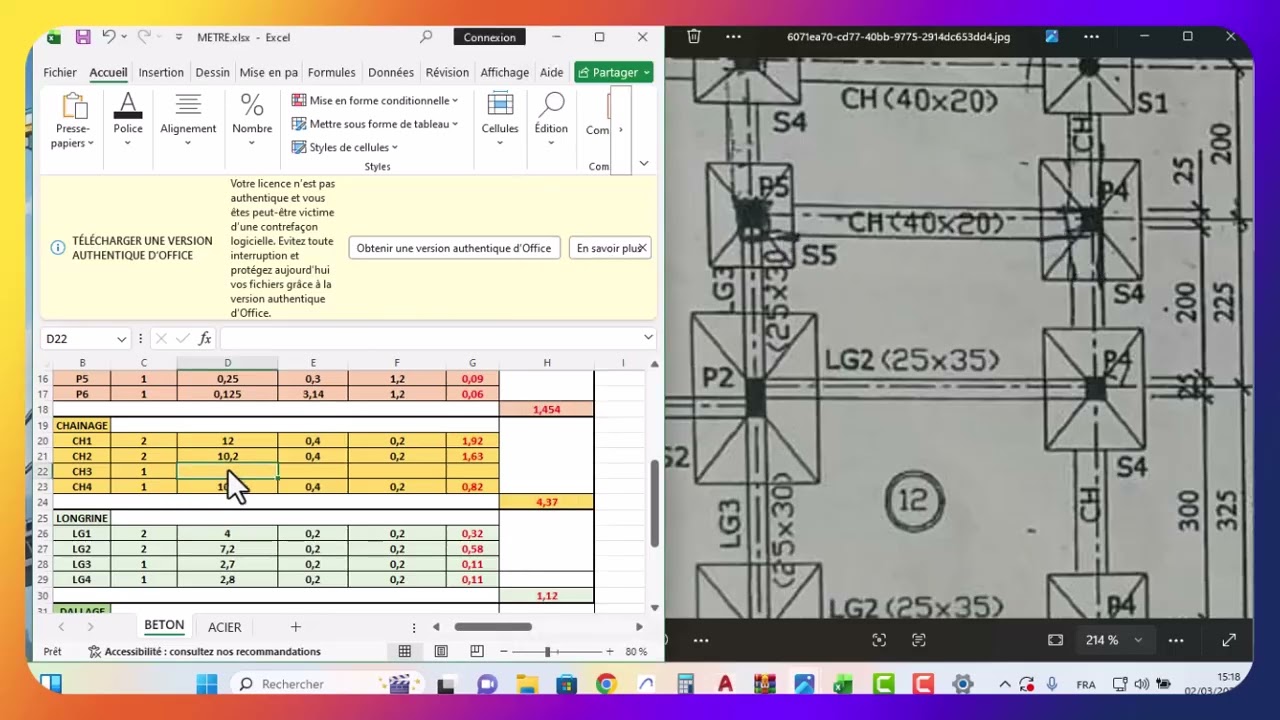Open the Police font group
Viewport: 1280px width, 720px height.
(128, 120)
